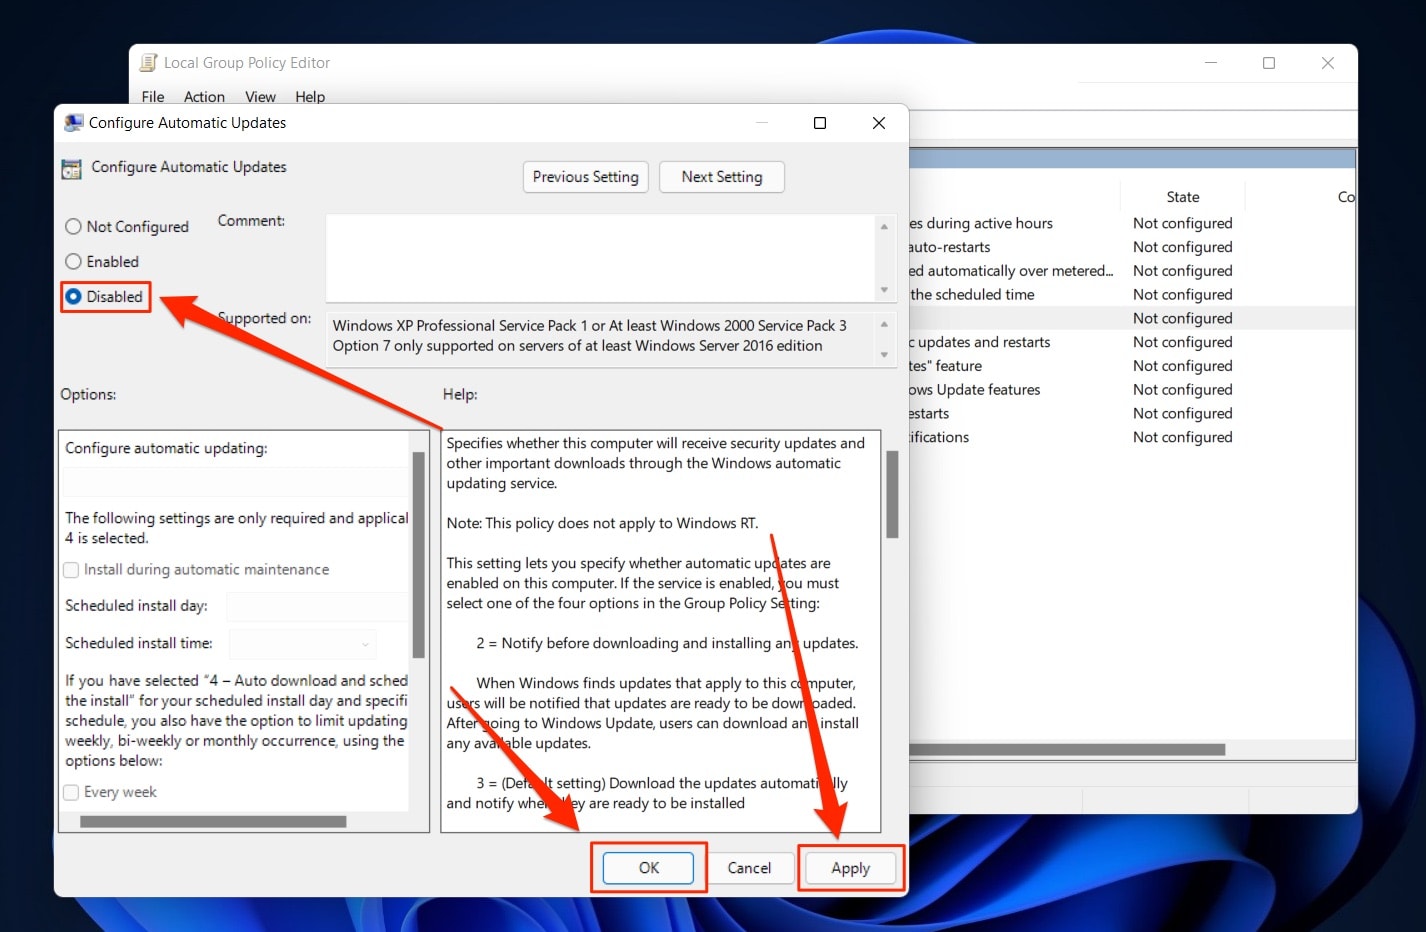Click the Scheduled install day field
This screenshot has height=932, width=1426.
[317, 606]
